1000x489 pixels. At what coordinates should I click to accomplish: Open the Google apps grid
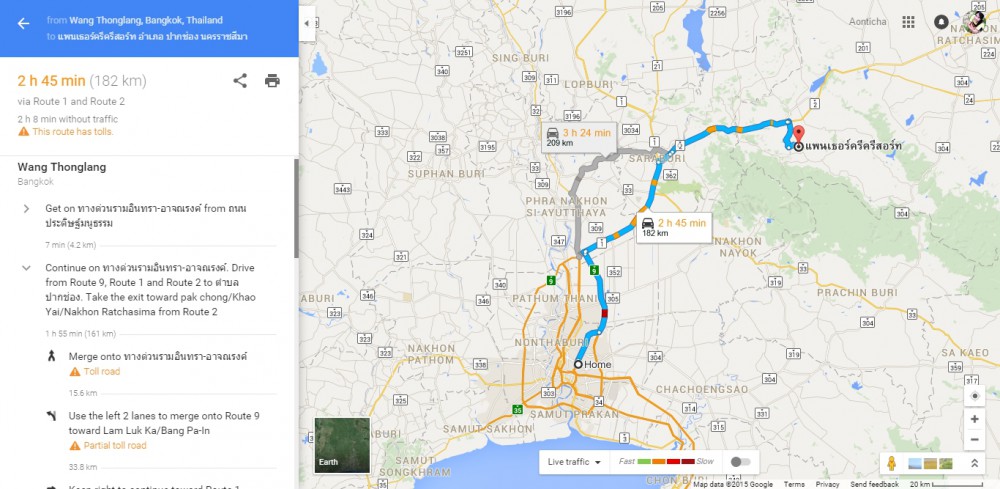pos(908,22)
